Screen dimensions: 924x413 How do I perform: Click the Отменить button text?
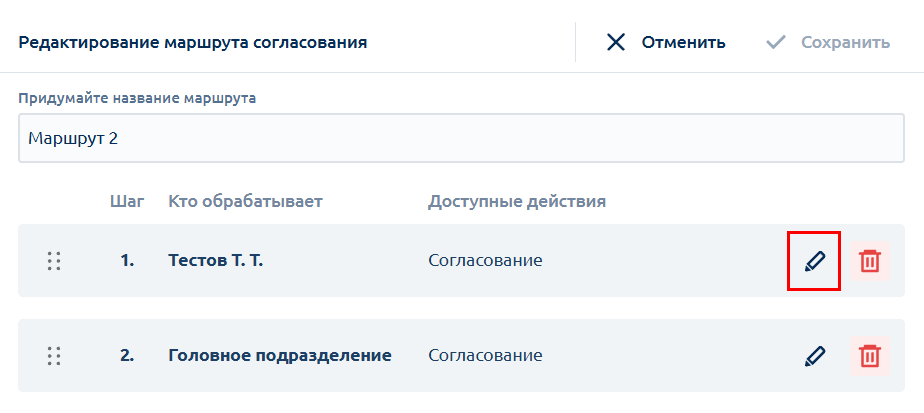[684, 42]
